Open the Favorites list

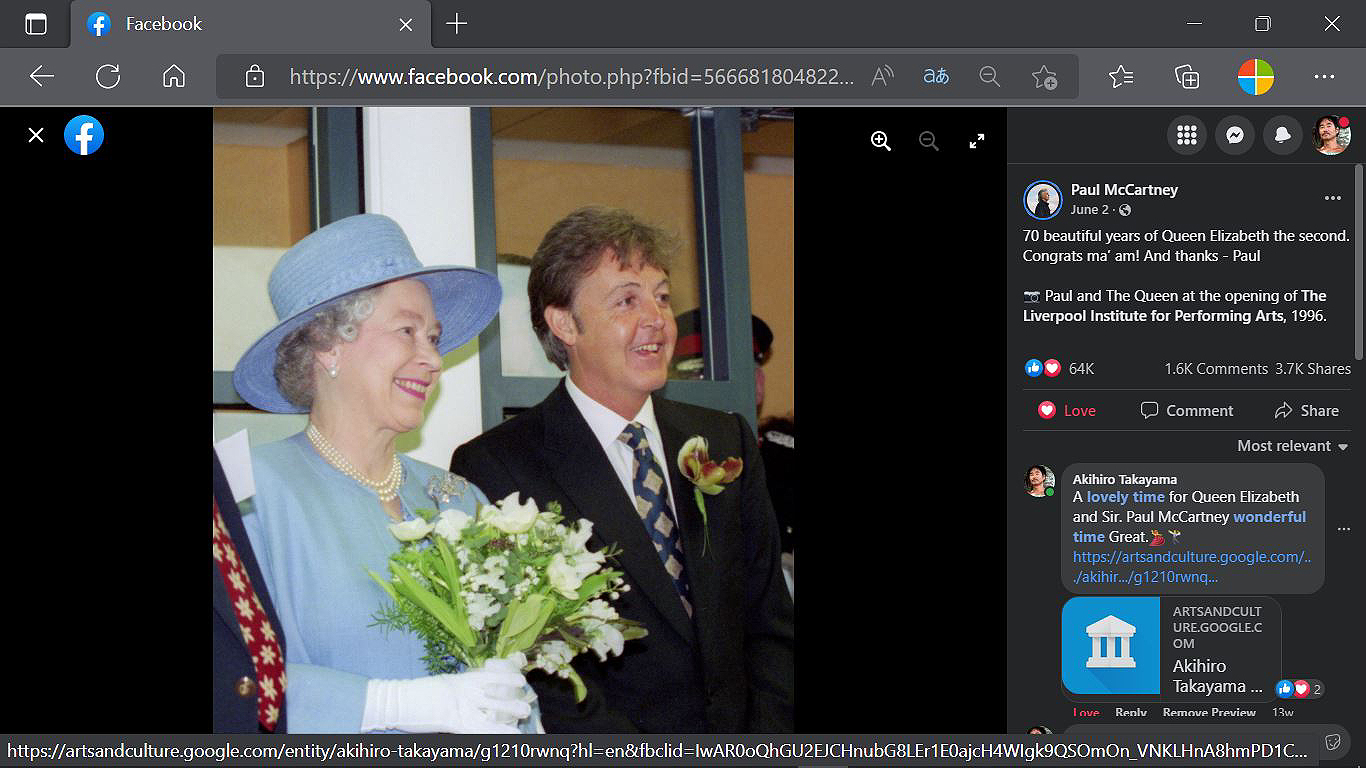click(x=1121, y=76)
